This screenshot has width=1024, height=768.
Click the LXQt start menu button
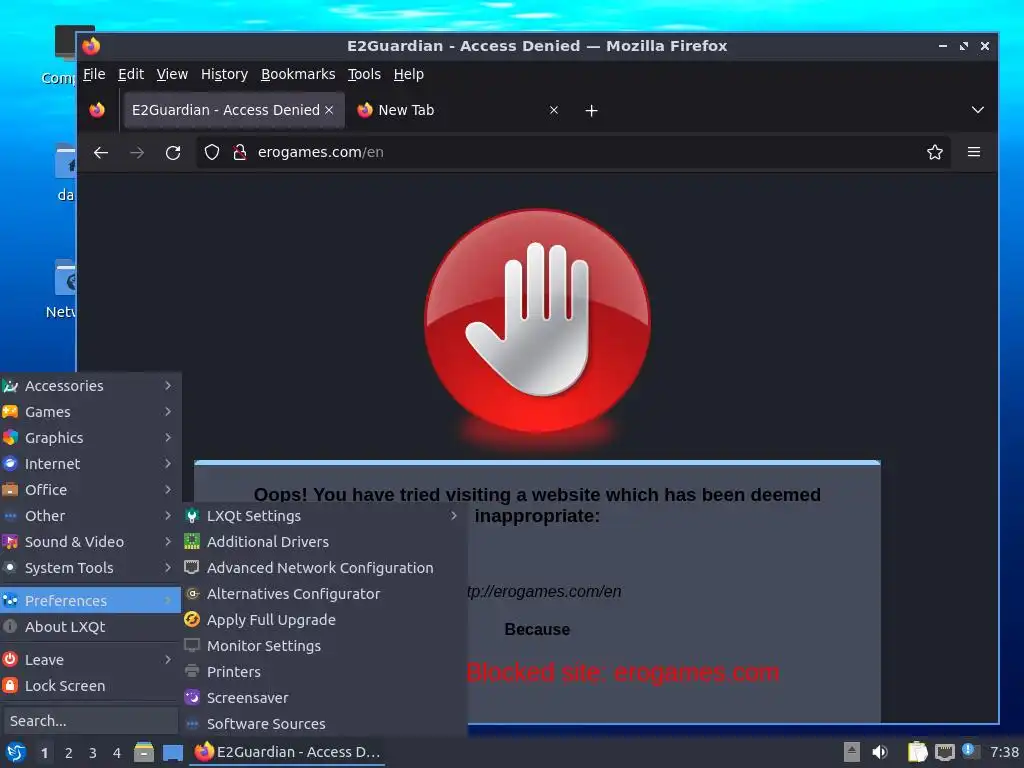click(x=15, y=752)
